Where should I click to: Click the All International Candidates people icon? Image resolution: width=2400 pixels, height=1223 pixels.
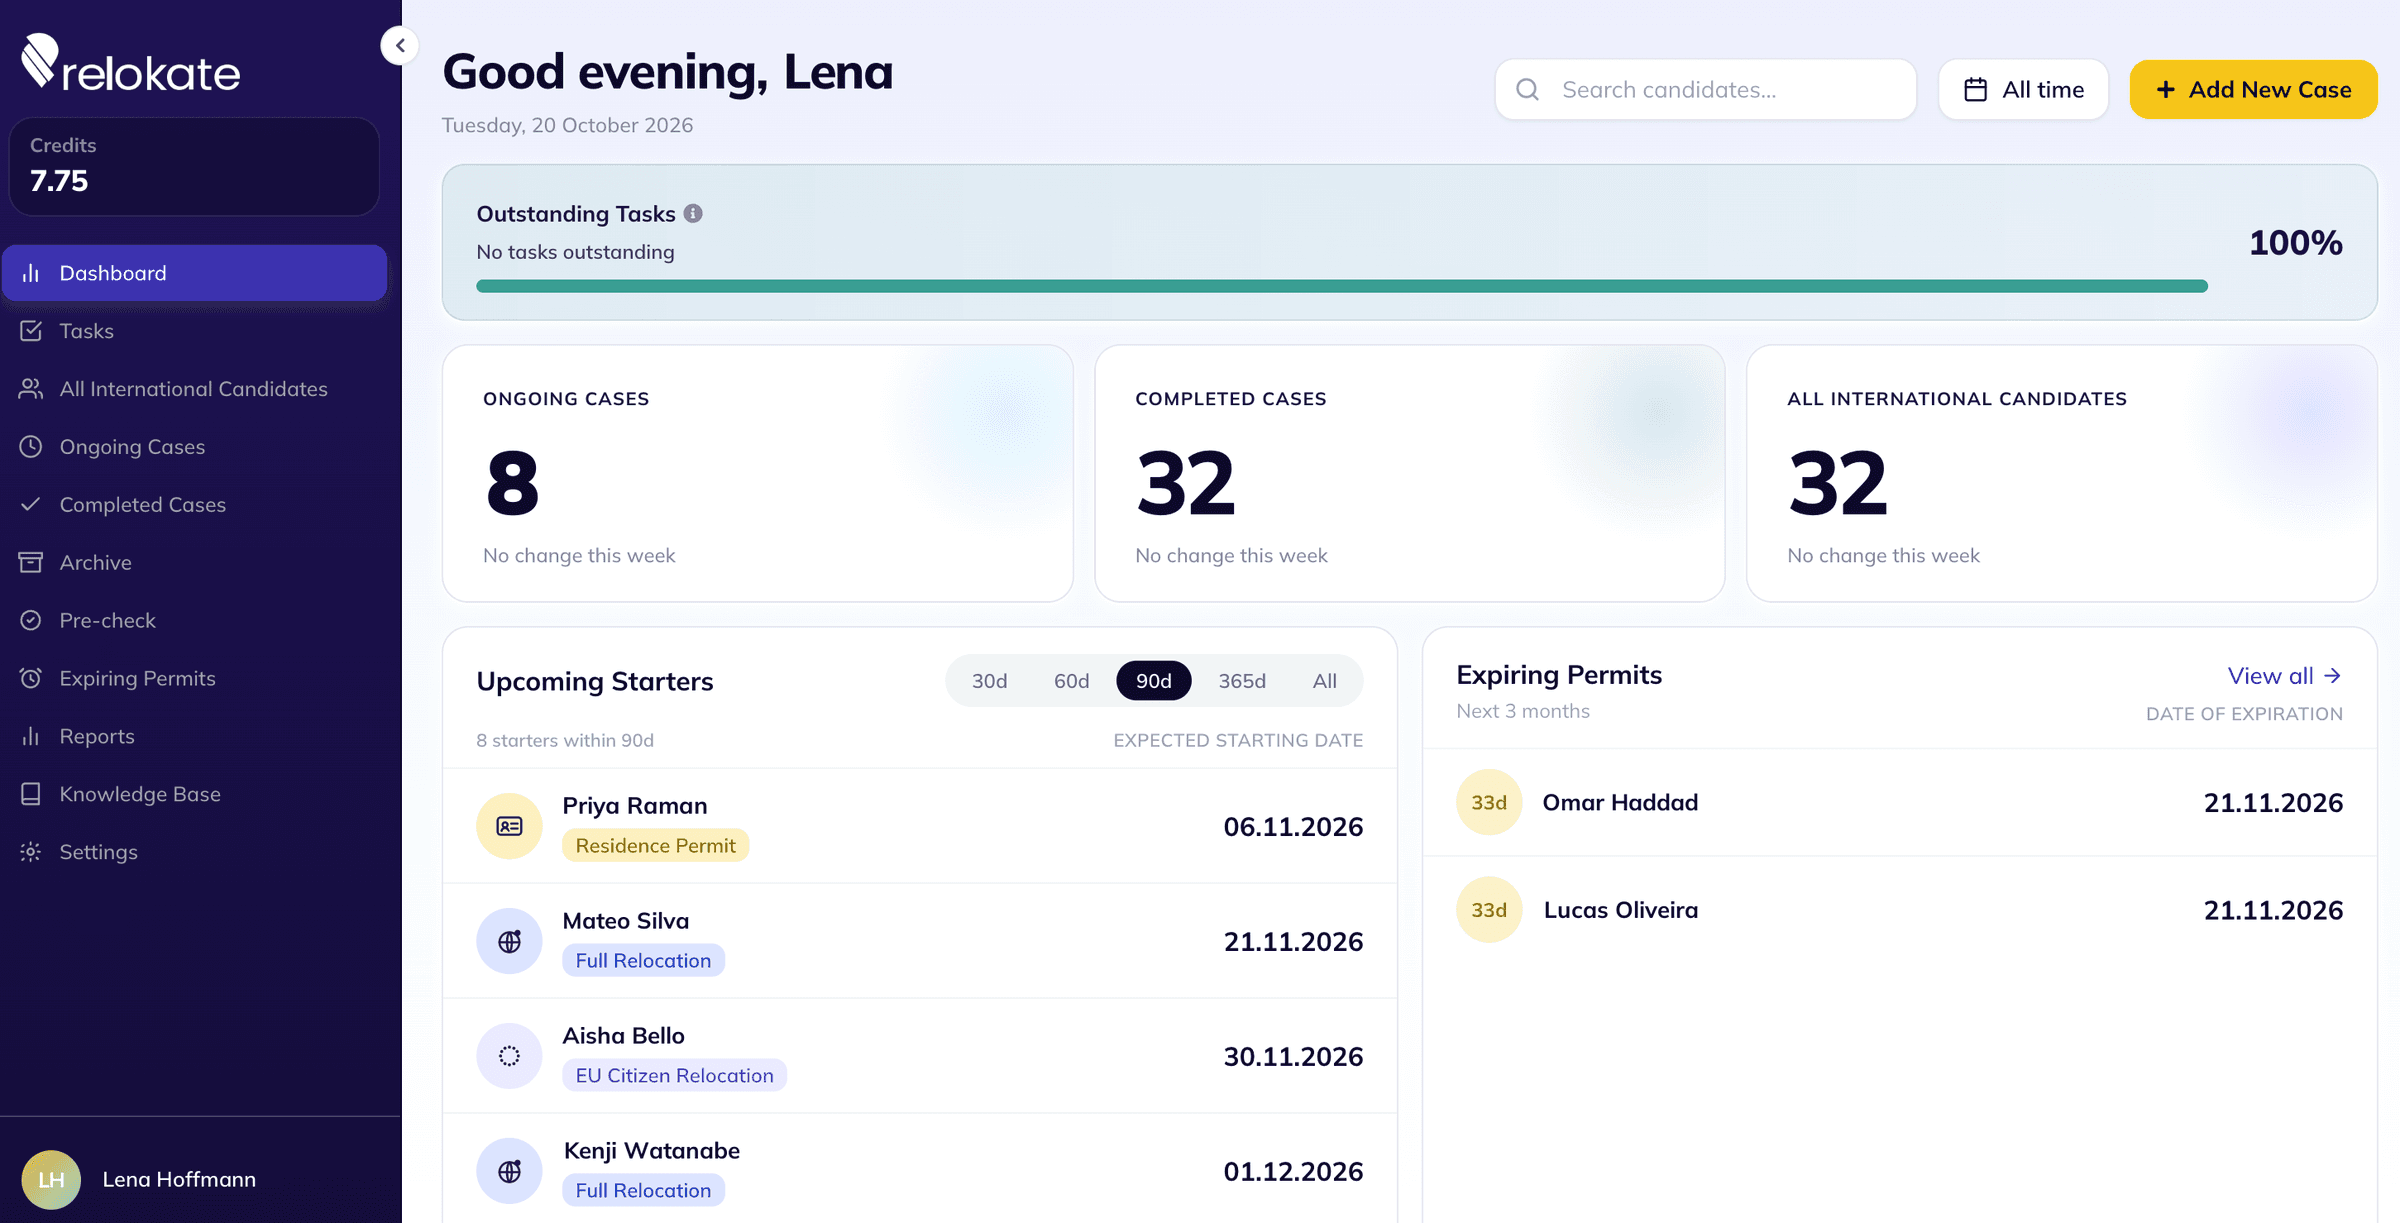(x=31, y=389)
